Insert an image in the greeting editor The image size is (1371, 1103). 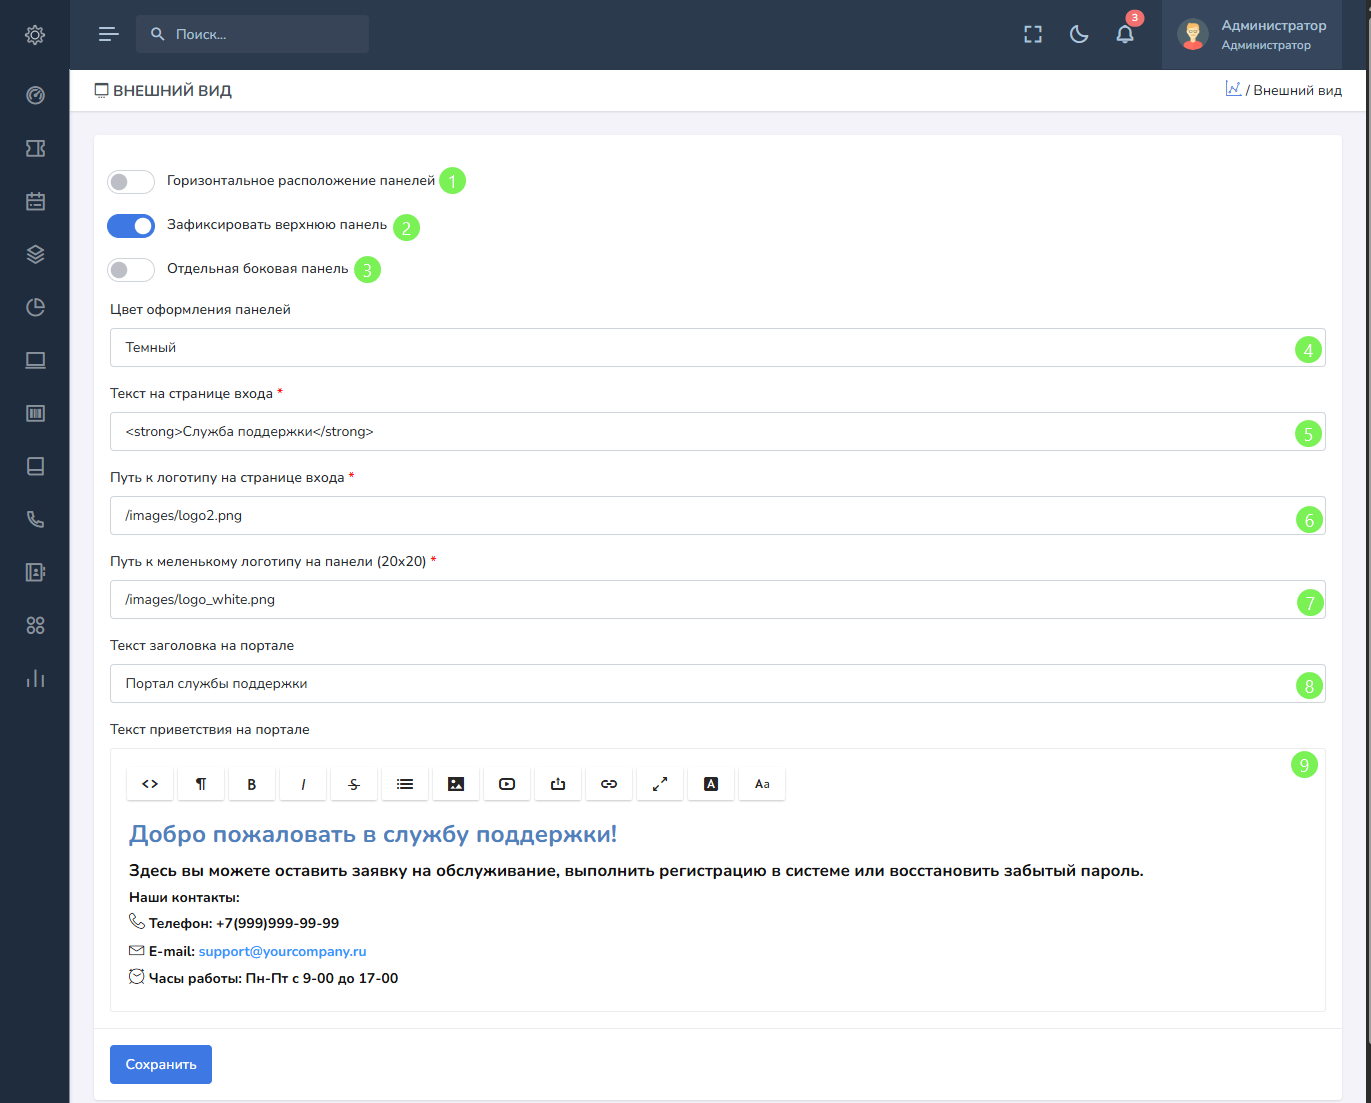[456, 784]
